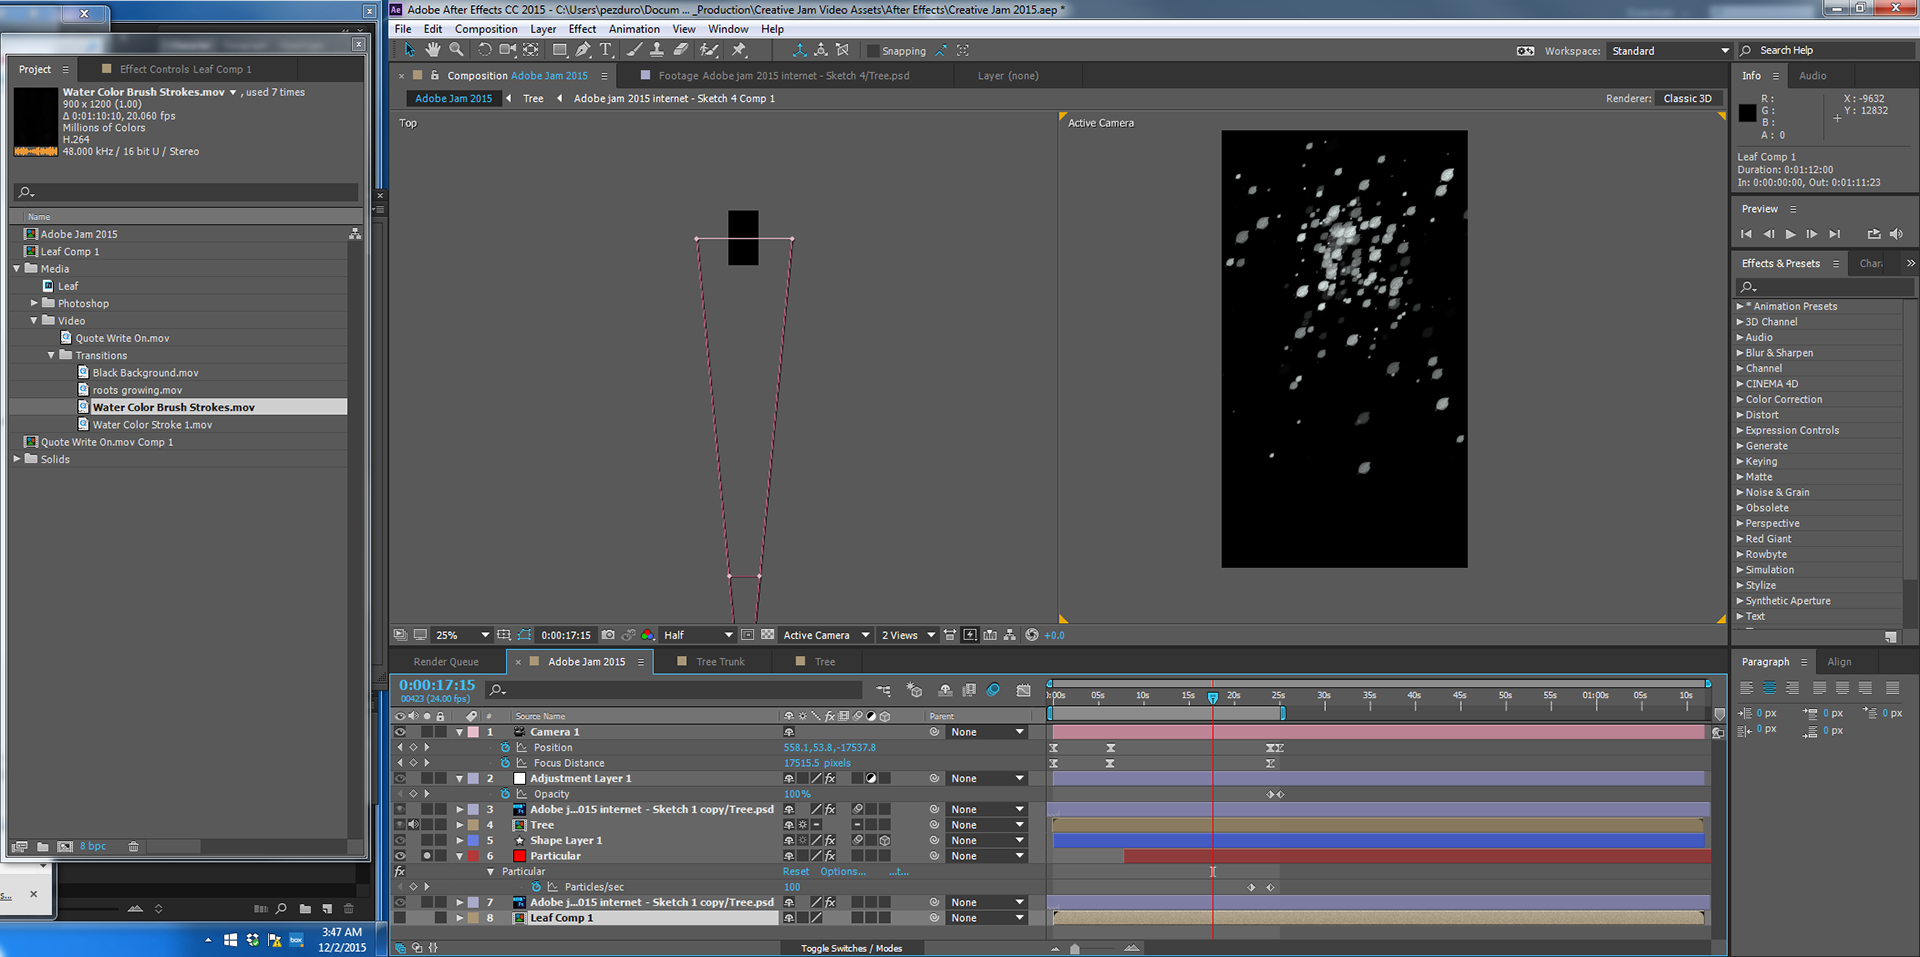The image size is (1920, 957).
Task: Select the Rectangle shape tool
Action: 560,50
